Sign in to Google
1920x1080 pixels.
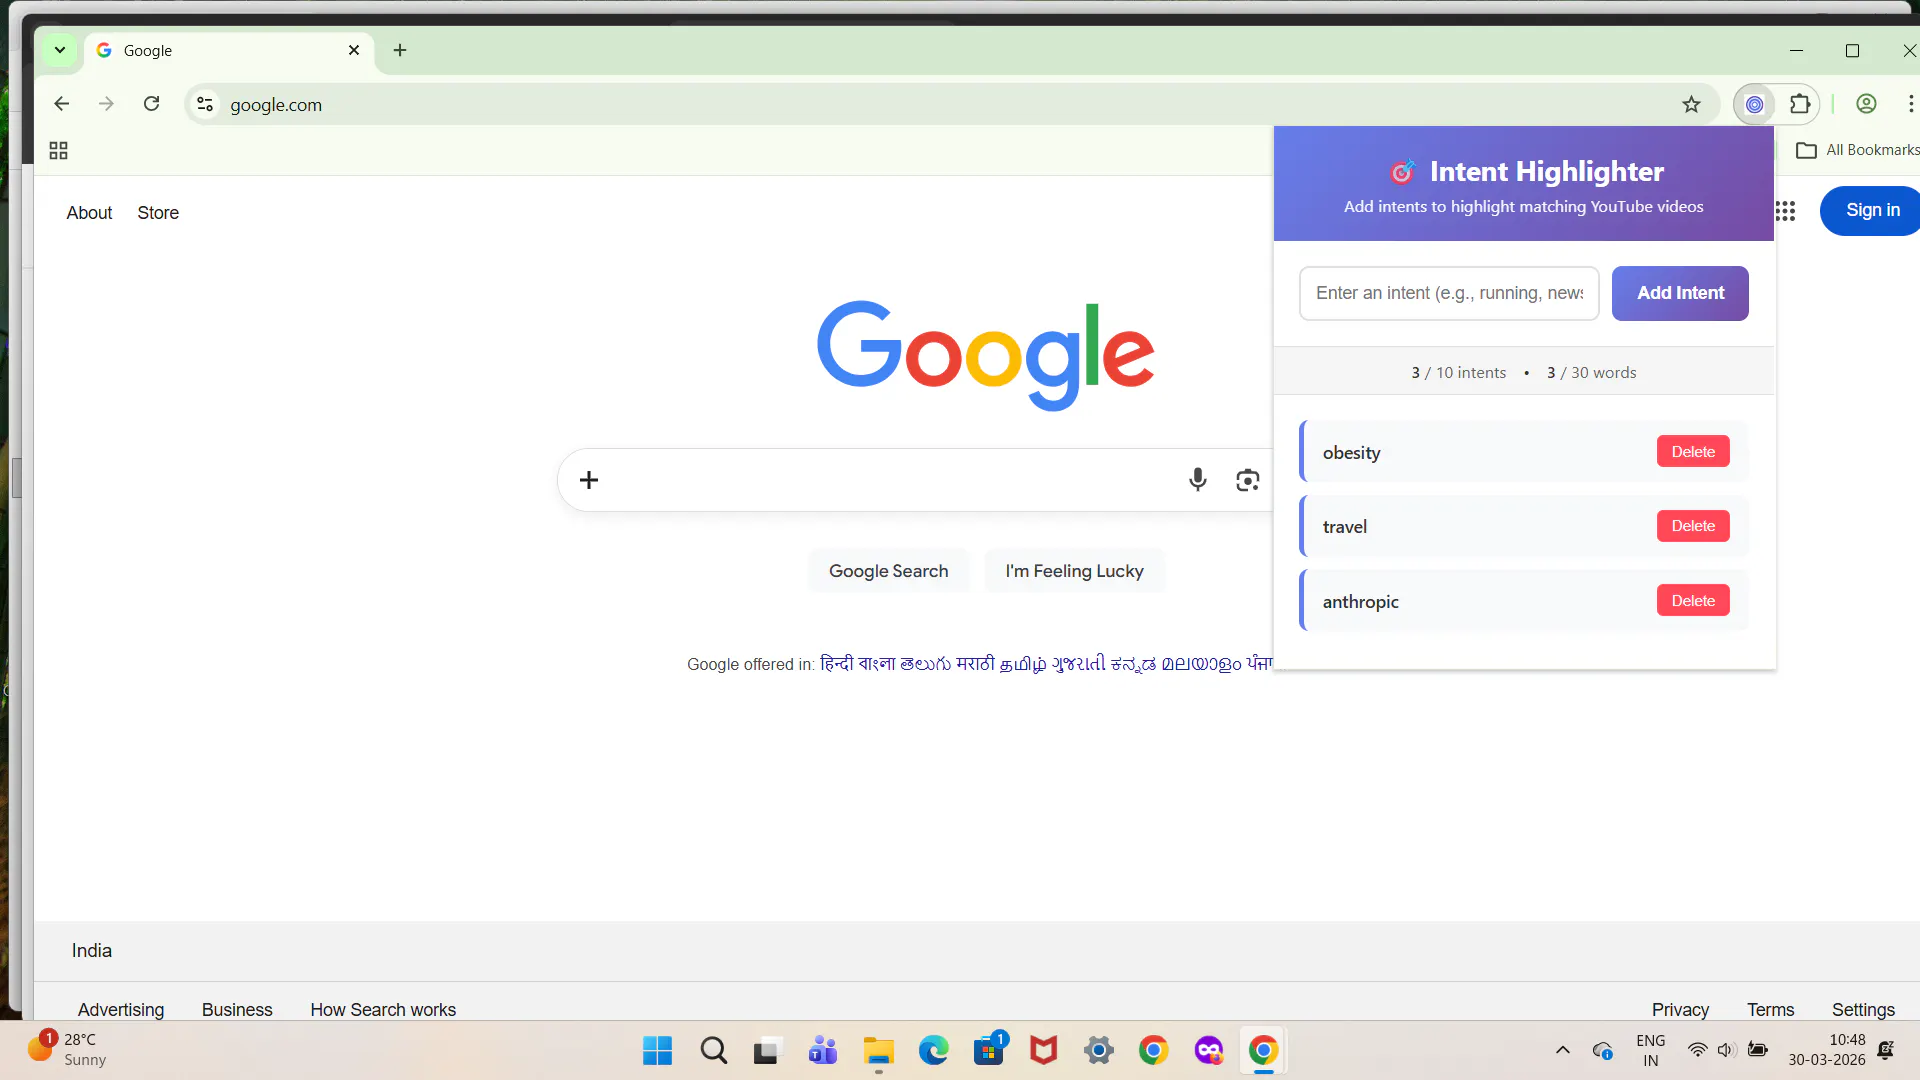coord(1872,210)
